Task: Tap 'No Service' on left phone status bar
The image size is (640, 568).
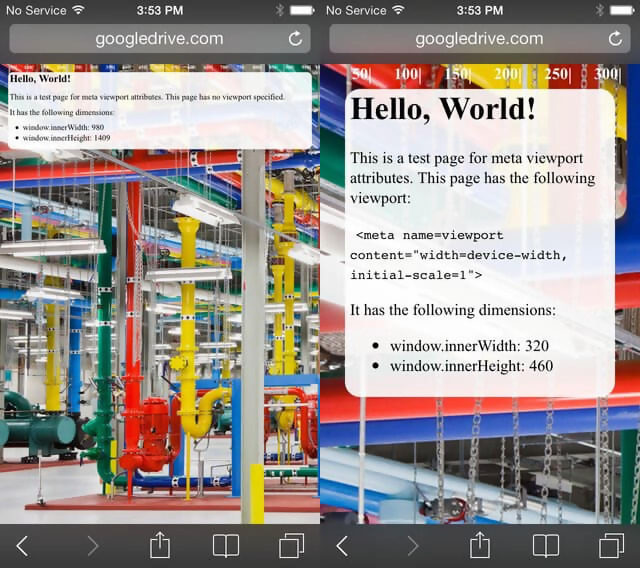Action: [36, 10]
